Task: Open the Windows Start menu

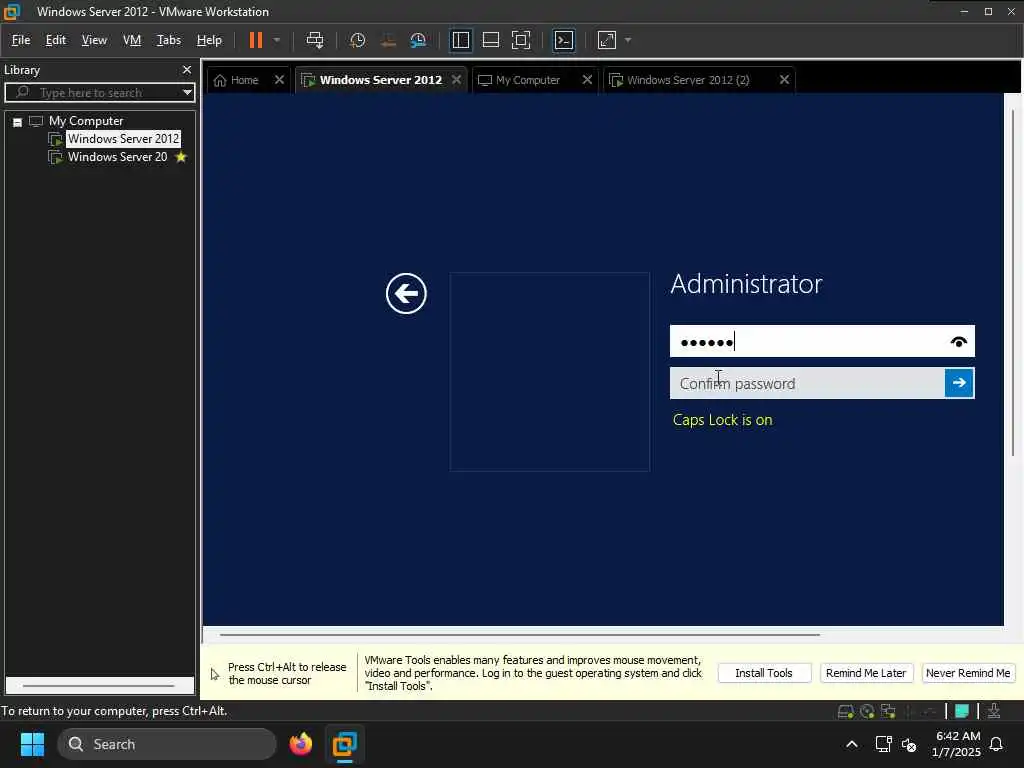Action: pyautogui.click(x=32, y=744)
